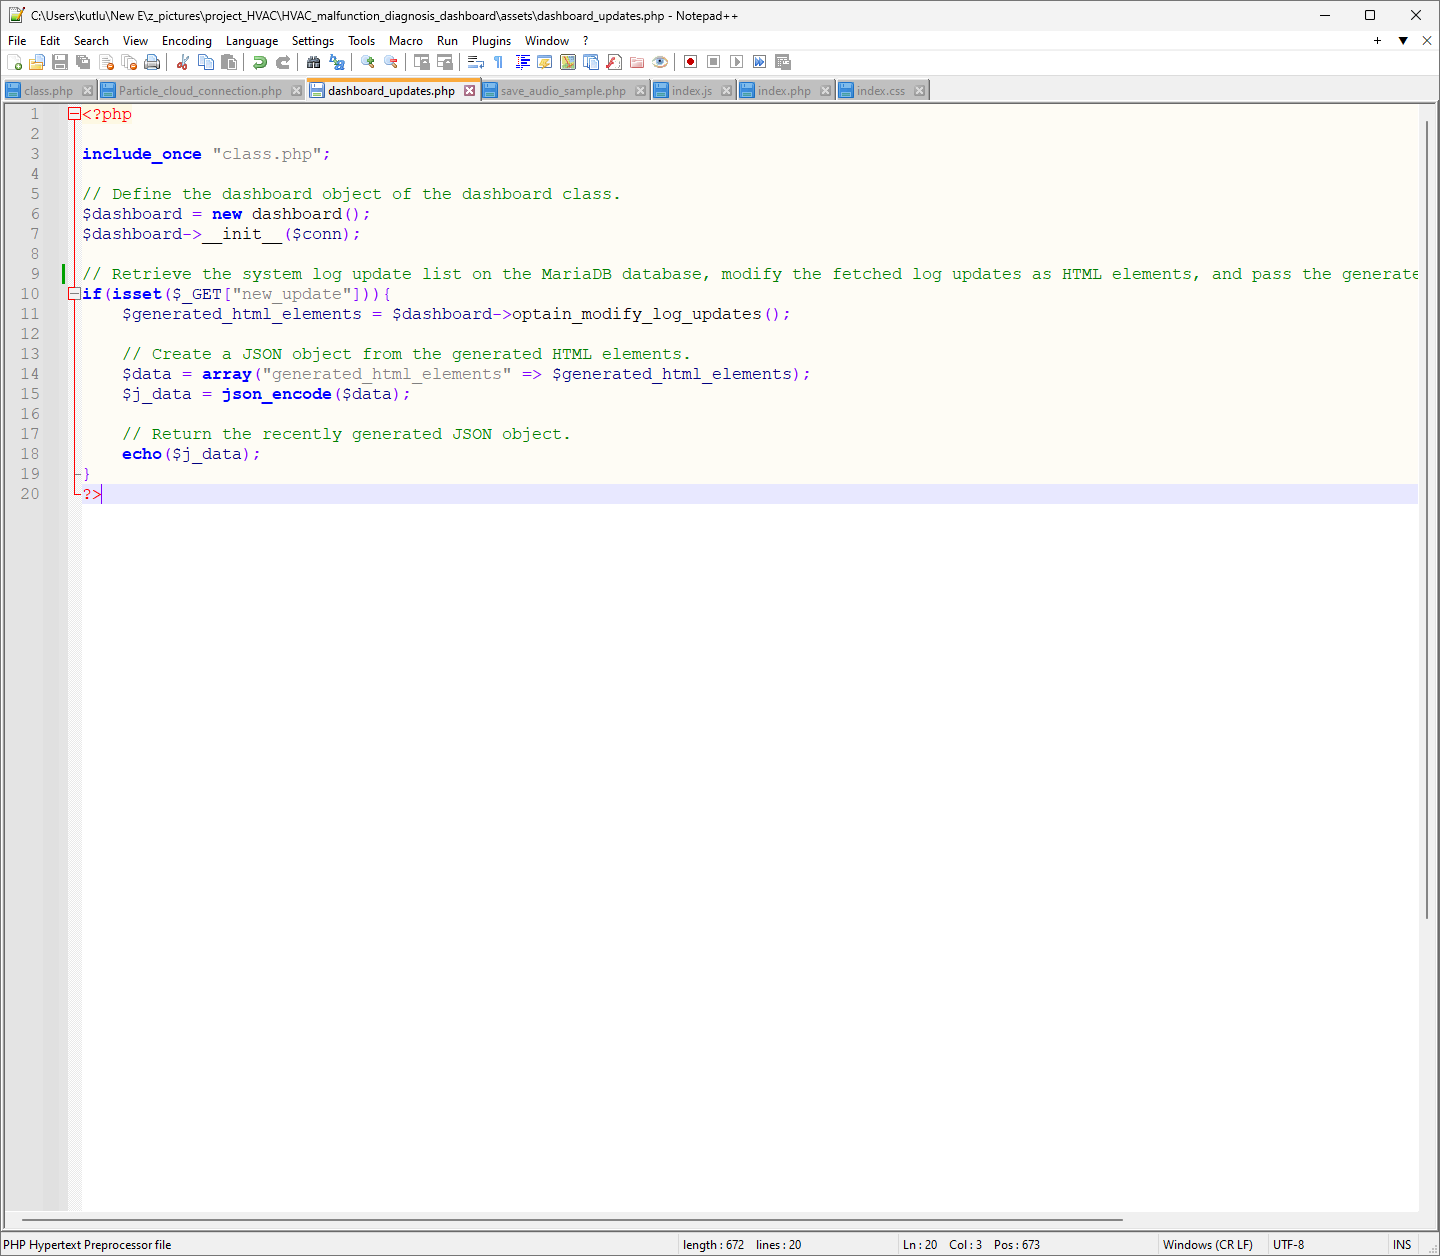Click the Zoom In magnifier icon
The height and width of the screenshot is (1256, 1440).
tap(368, 62)
